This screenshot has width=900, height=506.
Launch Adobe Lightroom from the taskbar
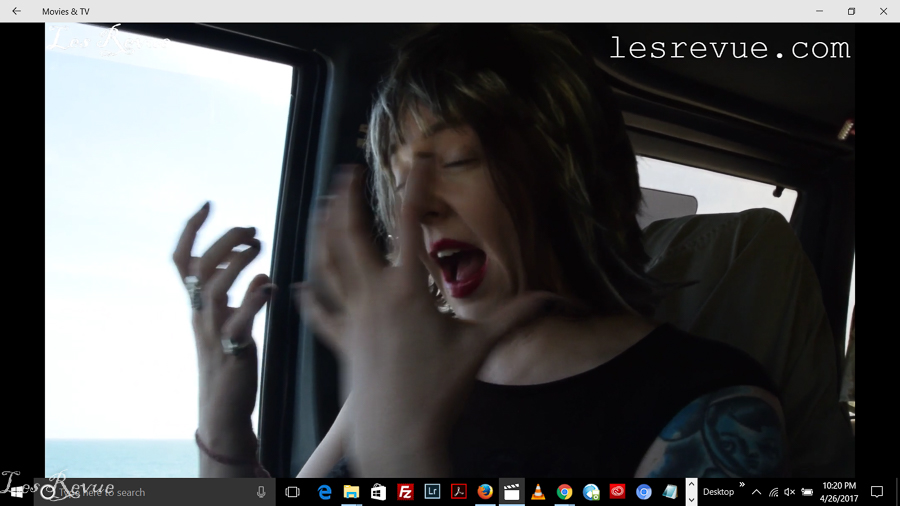pos(432,492)
